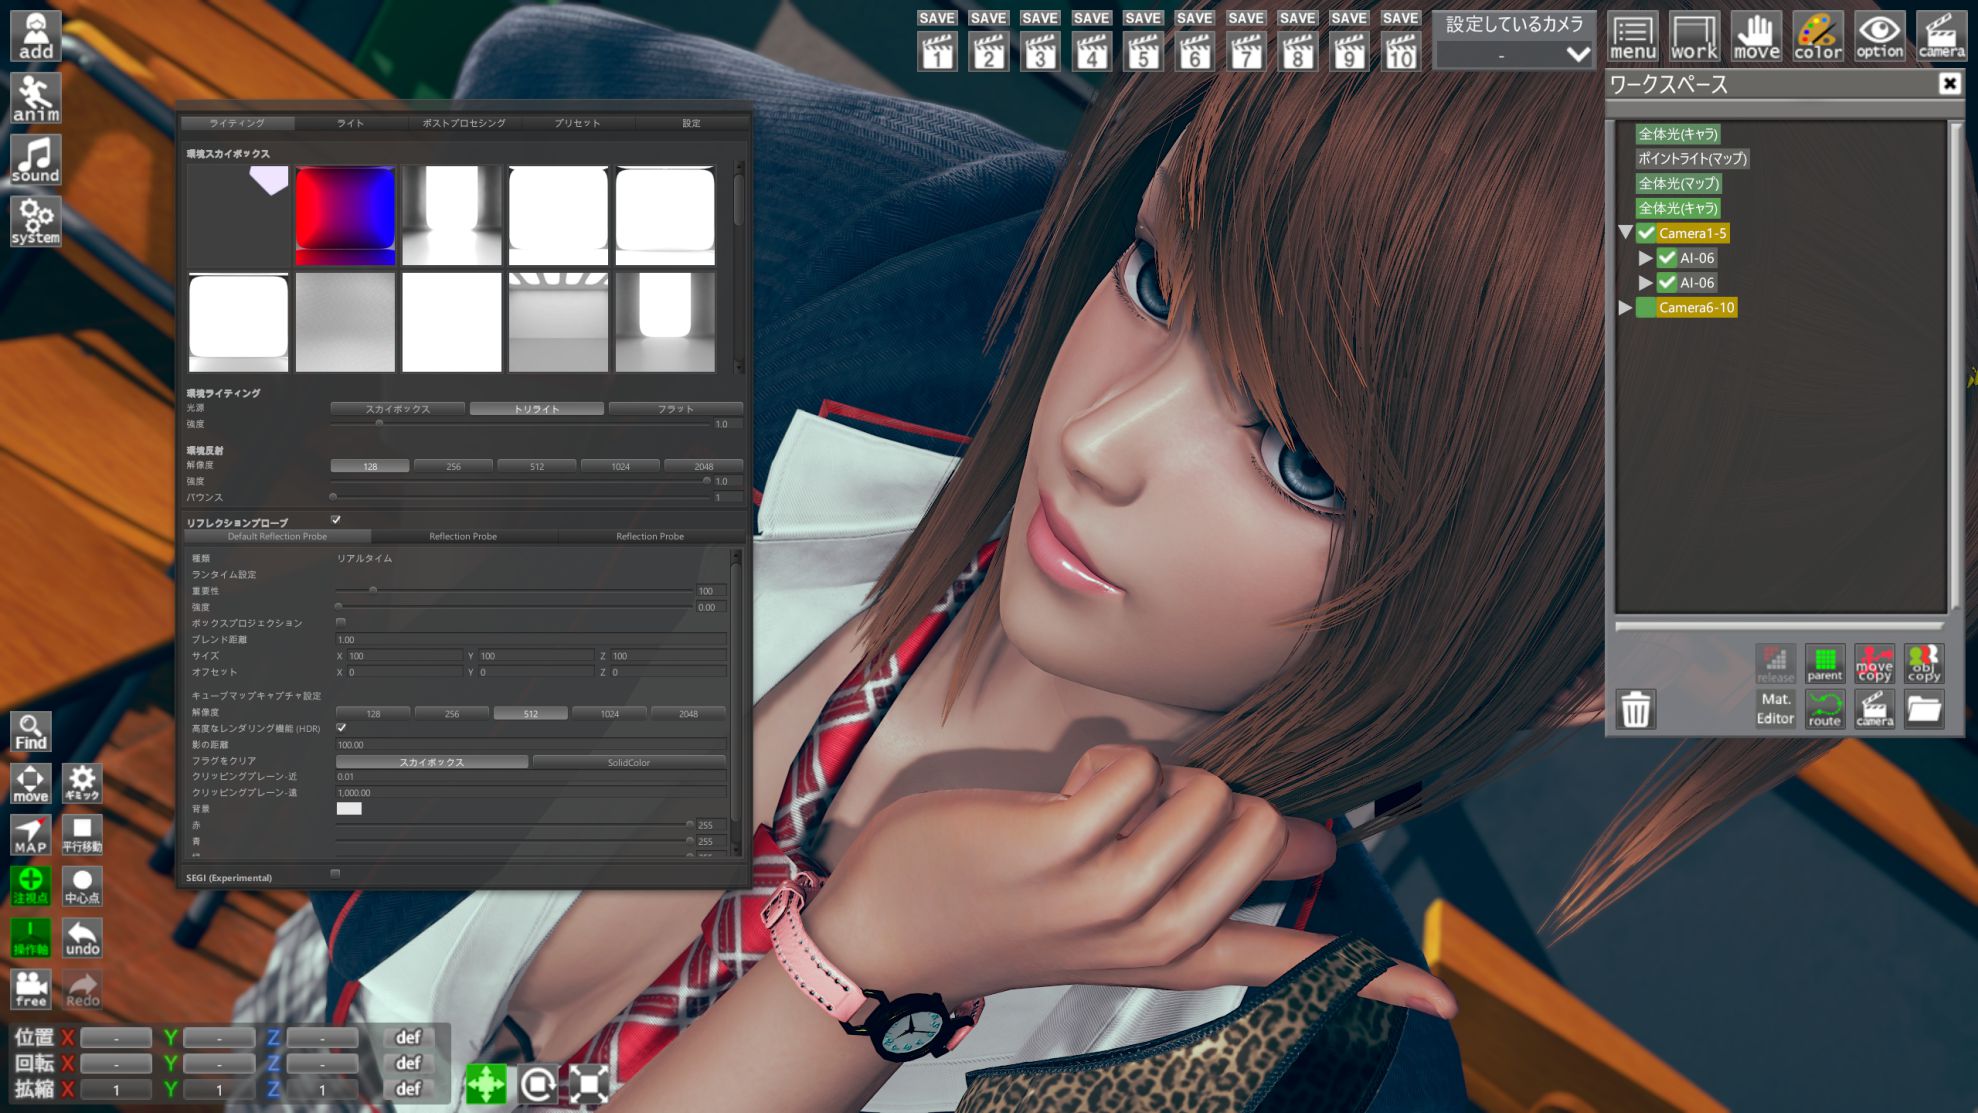Select the move hand icon

(1756, 37)
